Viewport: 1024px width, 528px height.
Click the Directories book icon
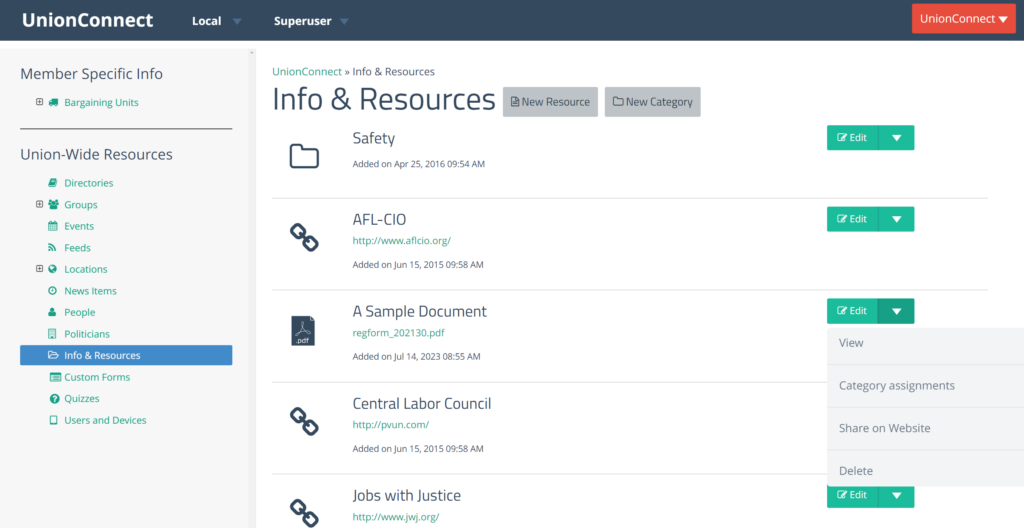[53, 183]
